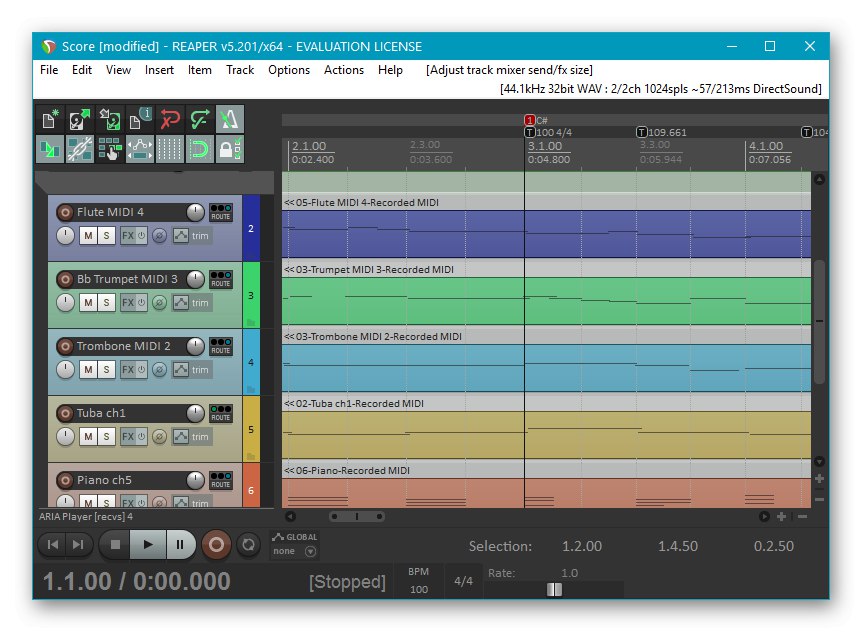This screenshot has height=632, width=862.
Task: Click the vertical zoom in plus button
Action: (819, 479)
